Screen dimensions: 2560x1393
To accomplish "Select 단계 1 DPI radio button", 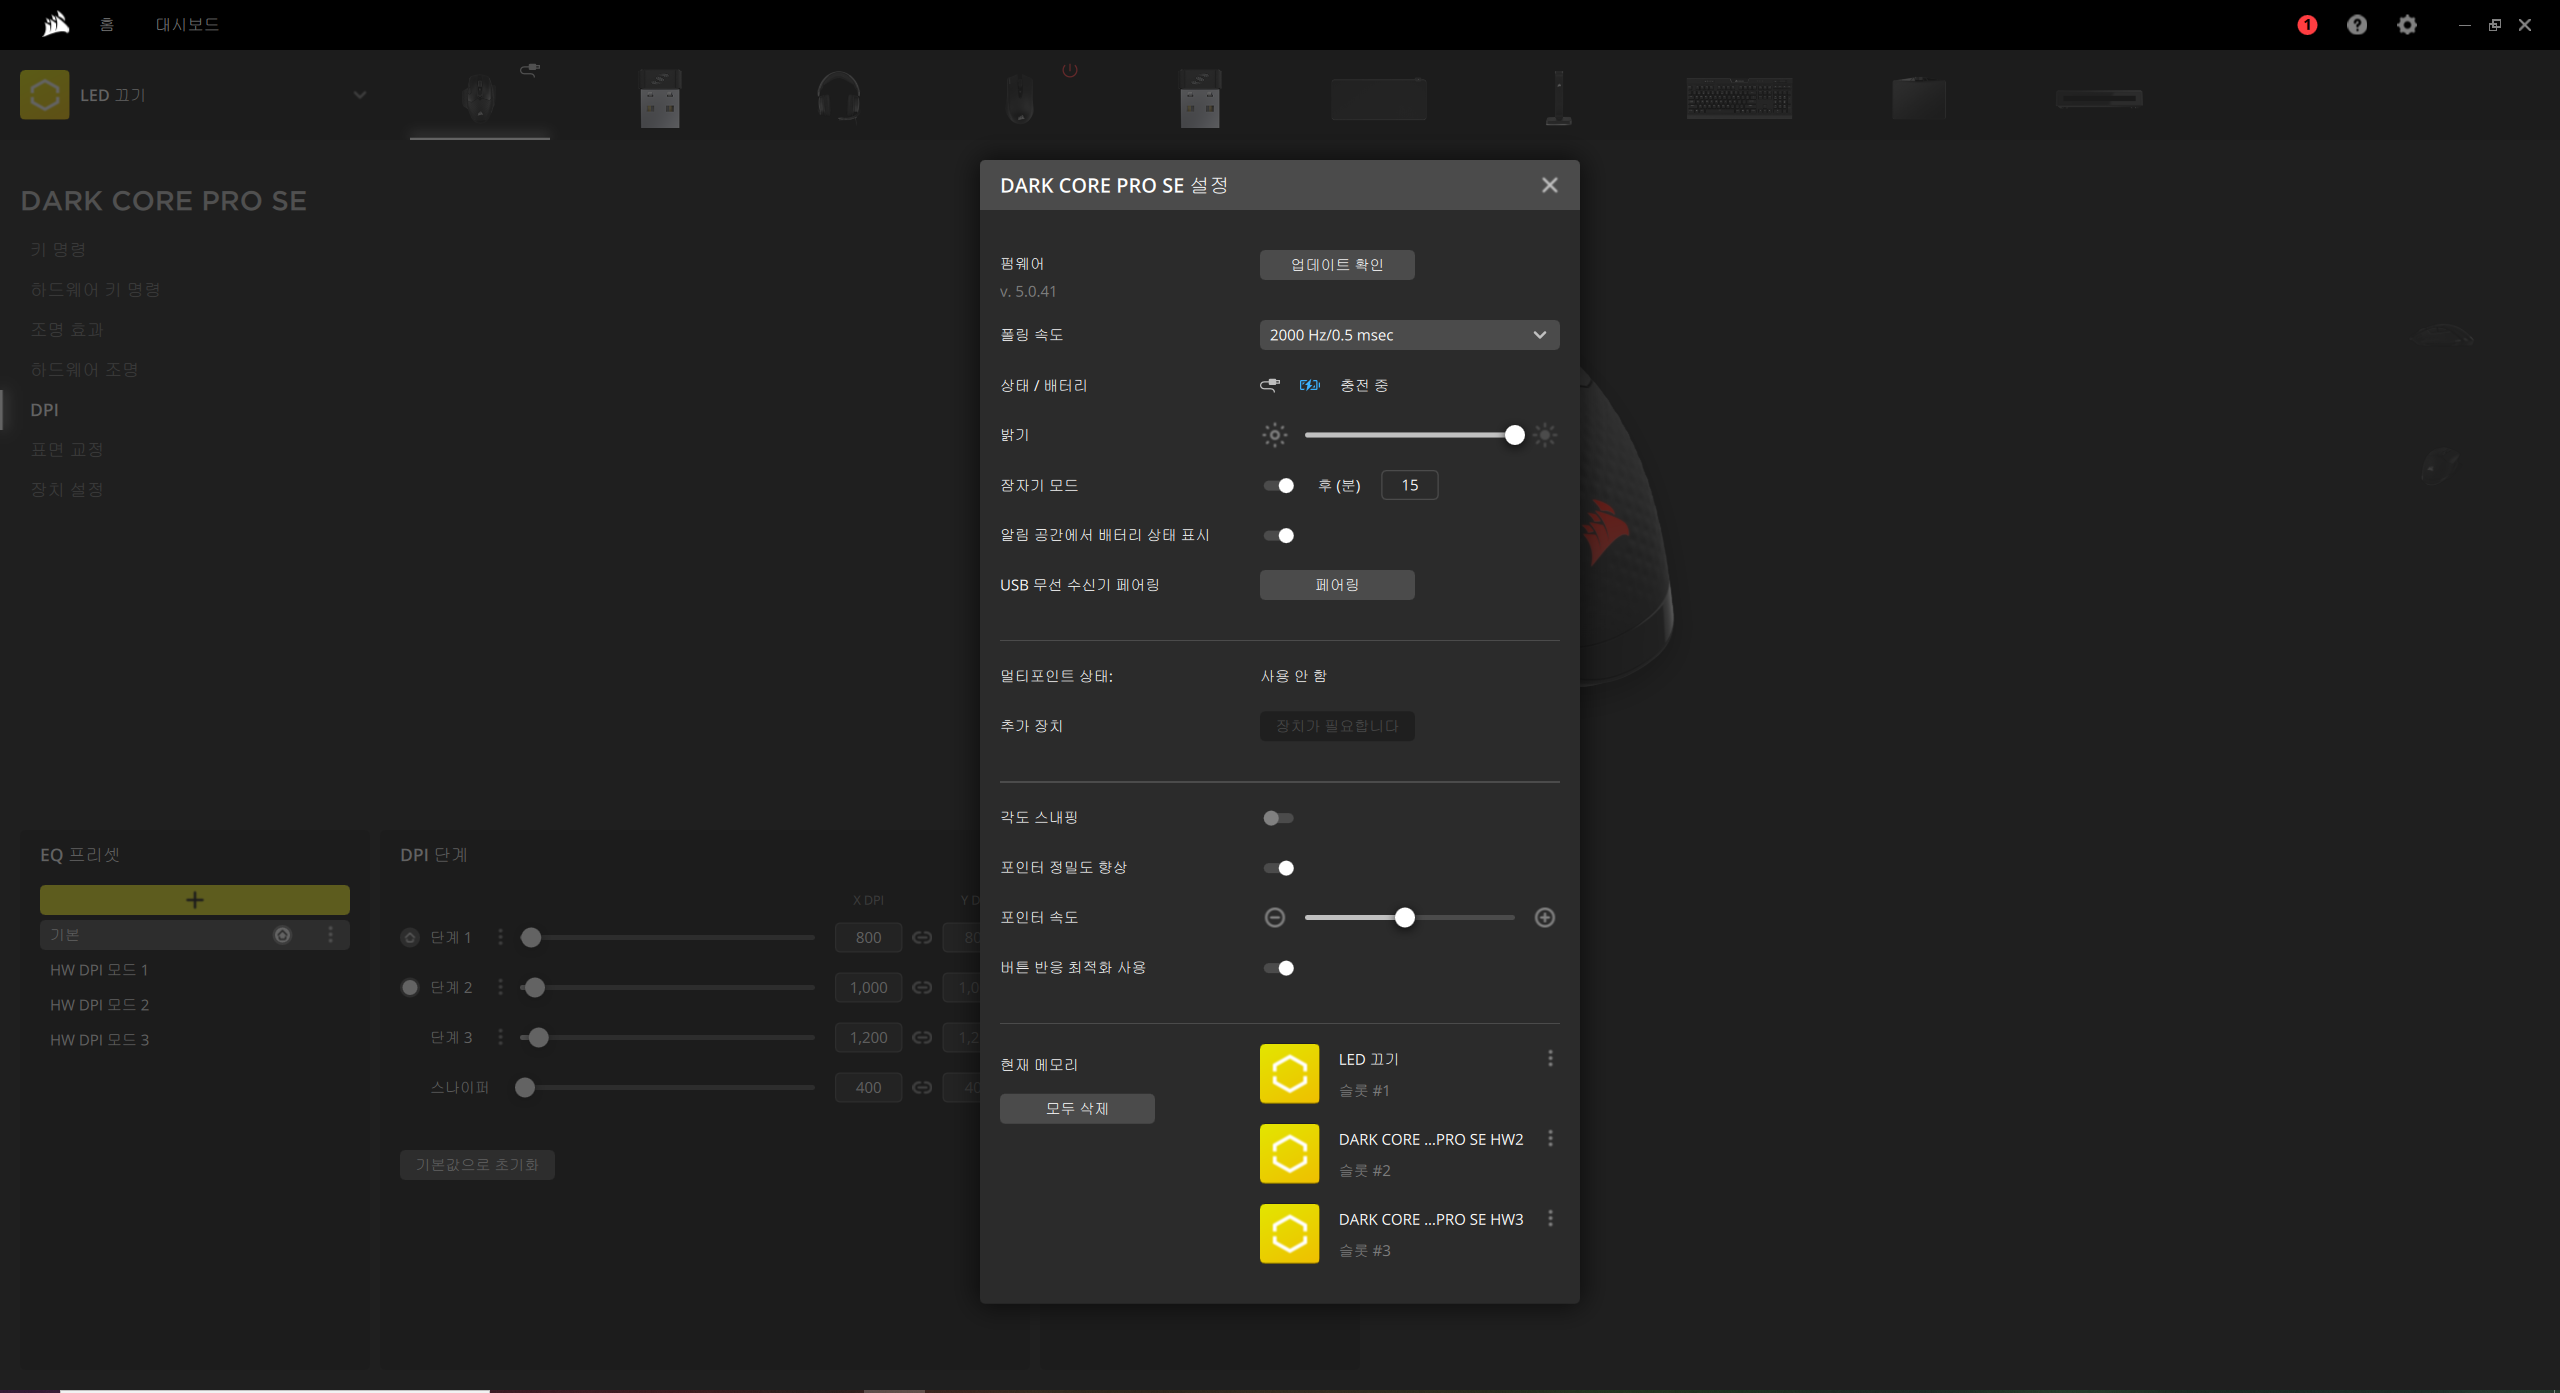I will point(409,938).
